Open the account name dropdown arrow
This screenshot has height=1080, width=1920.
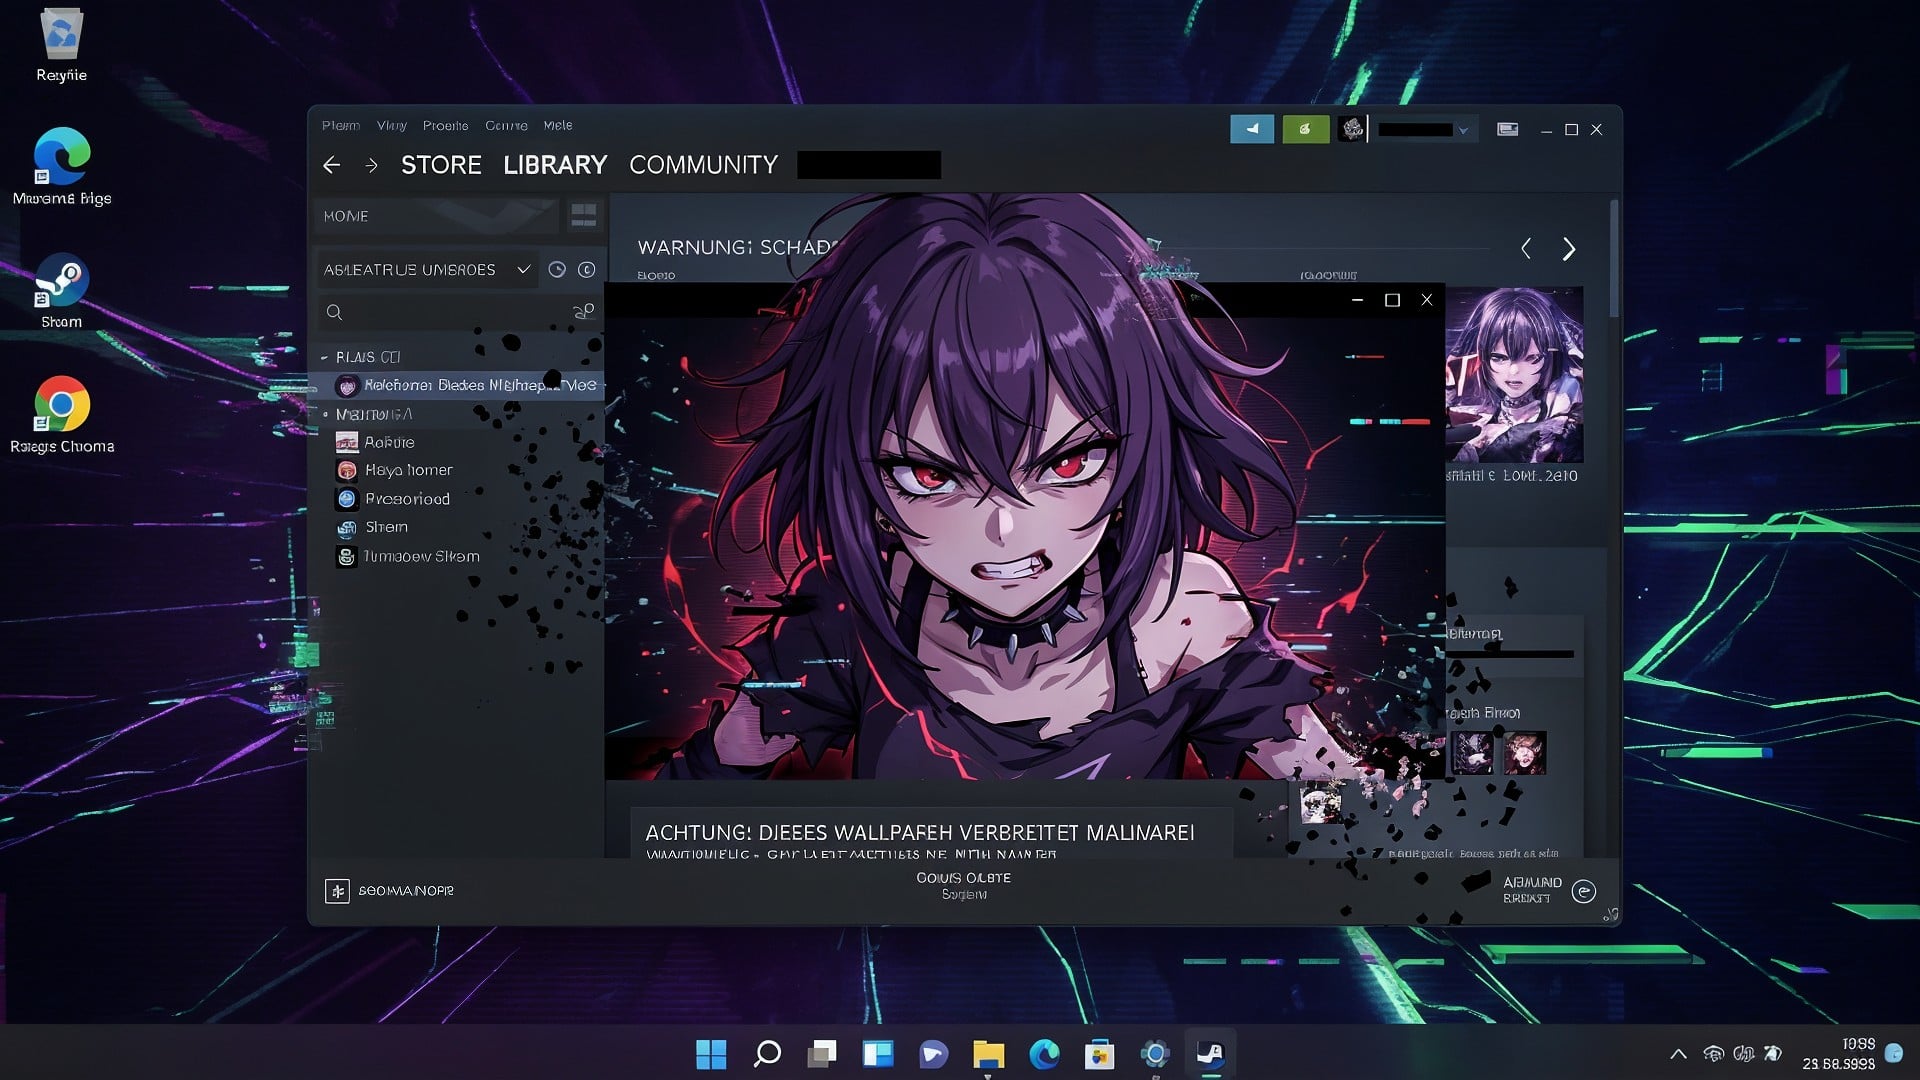coord(1463,130)
